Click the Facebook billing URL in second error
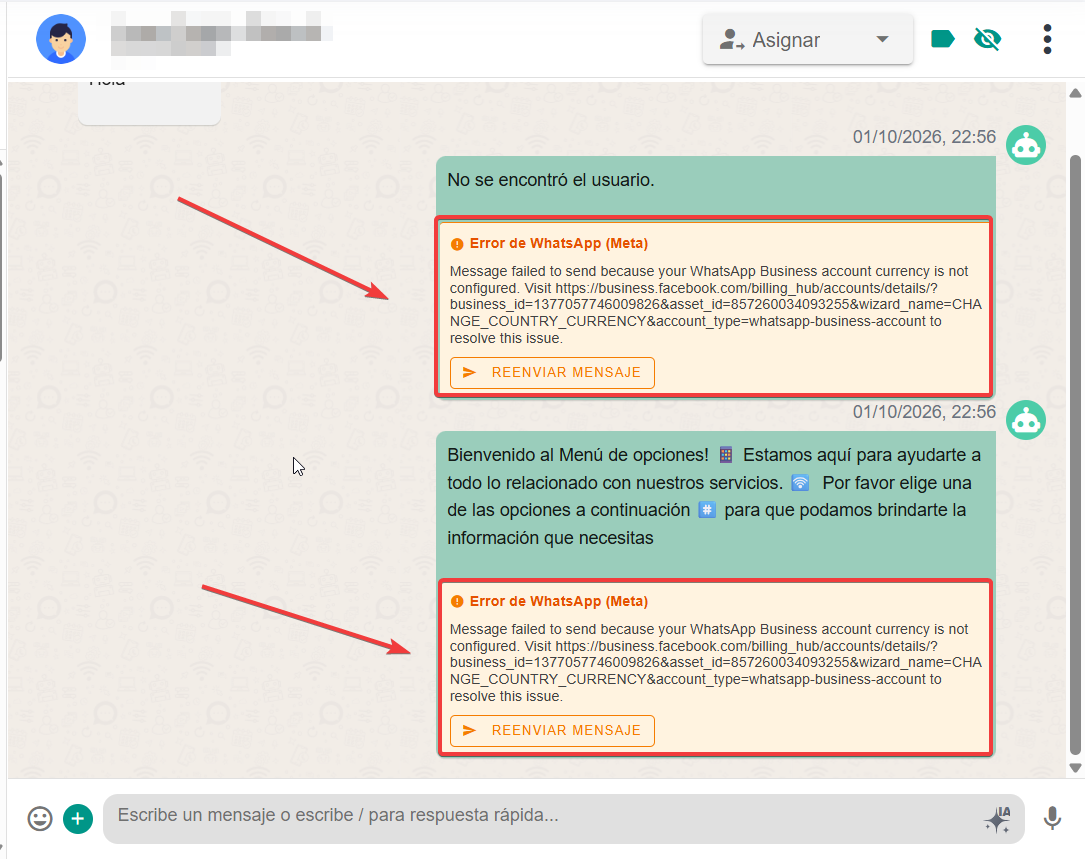Screen dimensions: 1085x859 [x=715, y=662]
